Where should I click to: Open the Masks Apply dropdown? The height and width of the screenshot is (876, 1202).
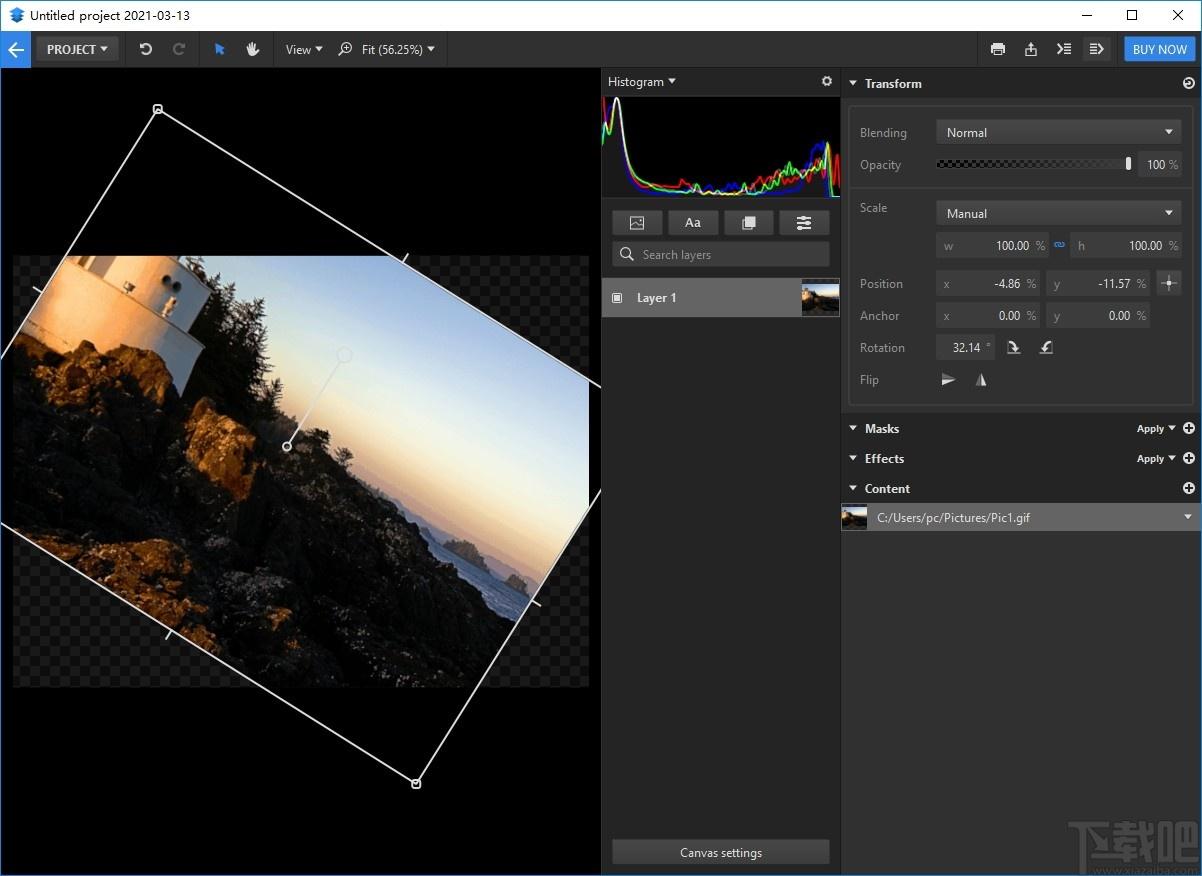click(1156, 429)
